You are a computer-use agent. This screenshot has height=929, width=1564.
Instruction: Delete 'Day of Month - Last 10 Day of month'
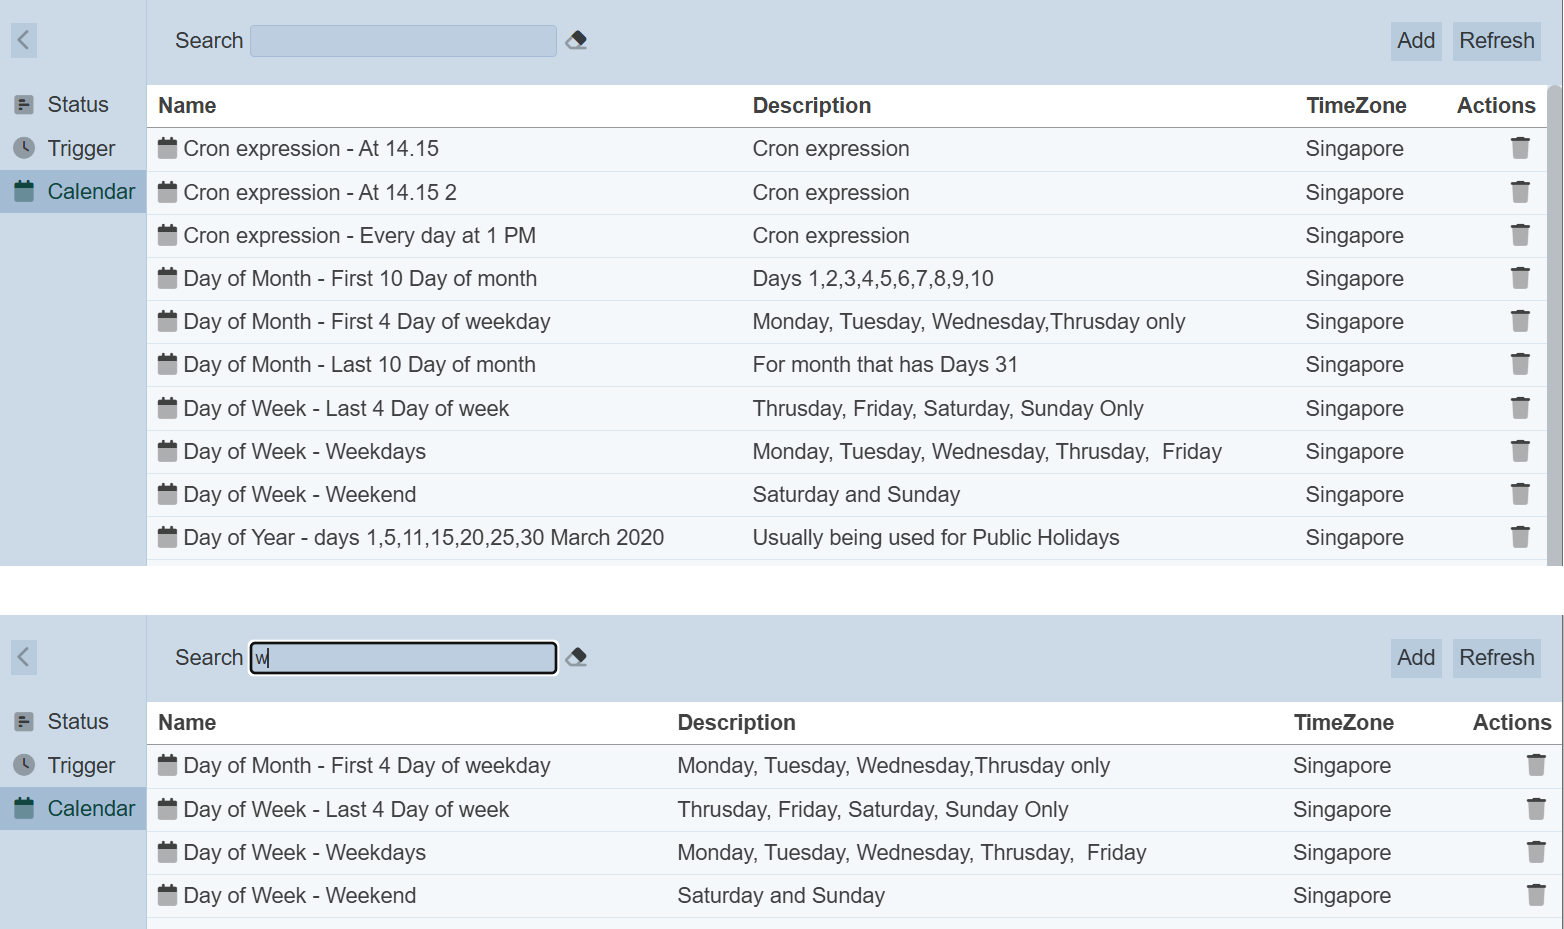point(1519,364)
